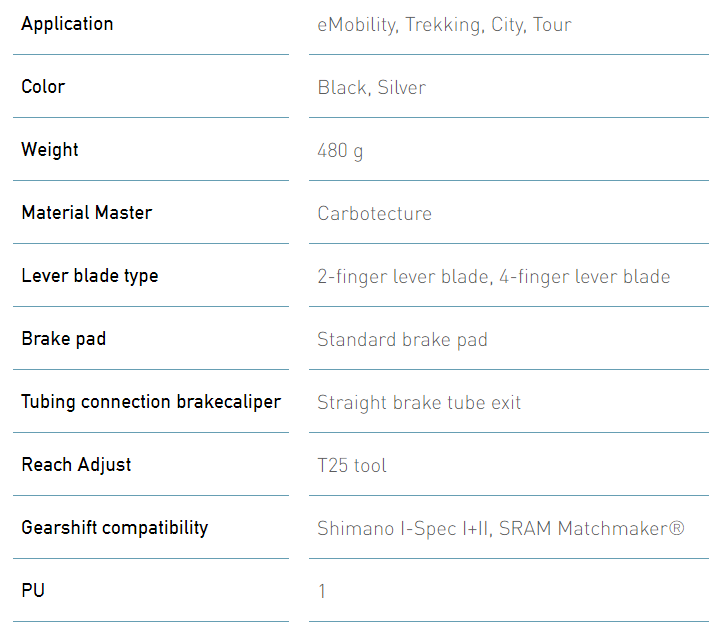Select the PU value 1
This screenshot has height=627, width=720.
point(322,592)
